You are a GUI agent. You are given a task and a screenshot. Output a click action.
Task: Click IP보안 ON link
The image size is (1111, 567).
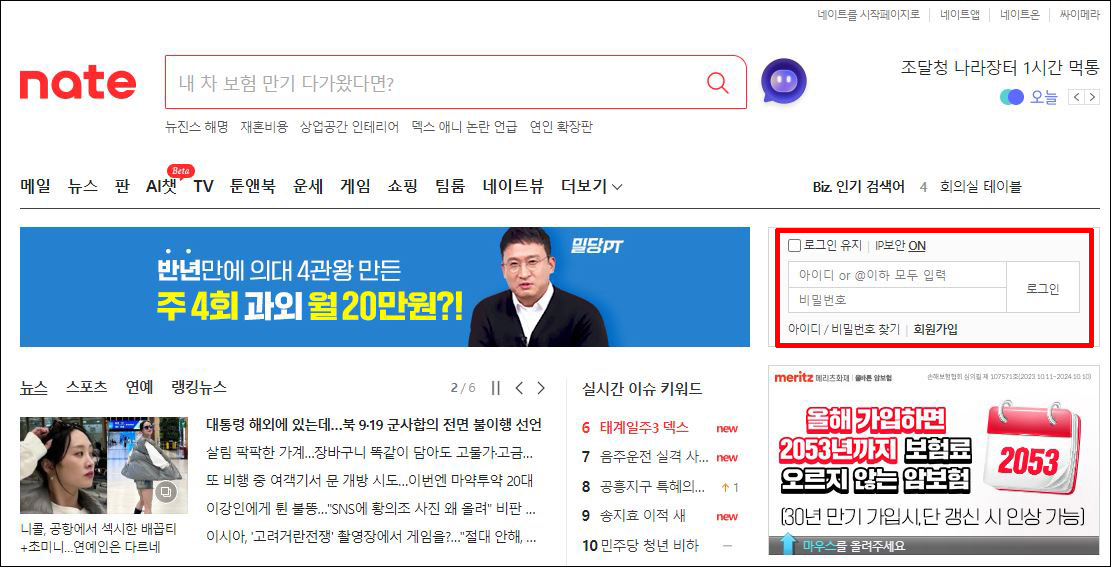pos(900,245)
